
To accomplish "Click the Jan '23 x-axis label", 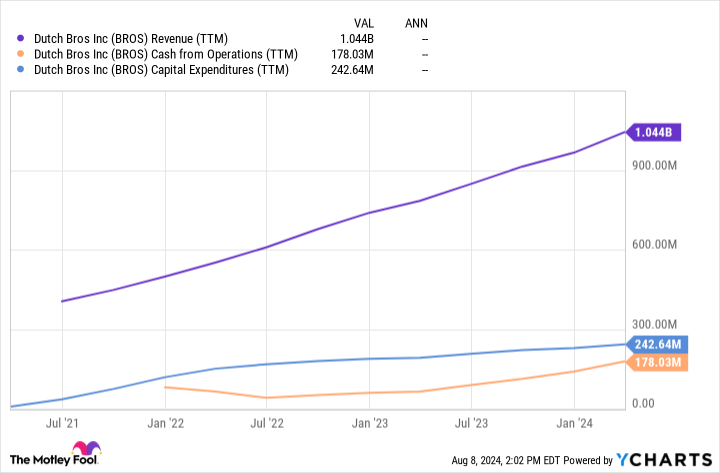I will click(x=370, y=423).
